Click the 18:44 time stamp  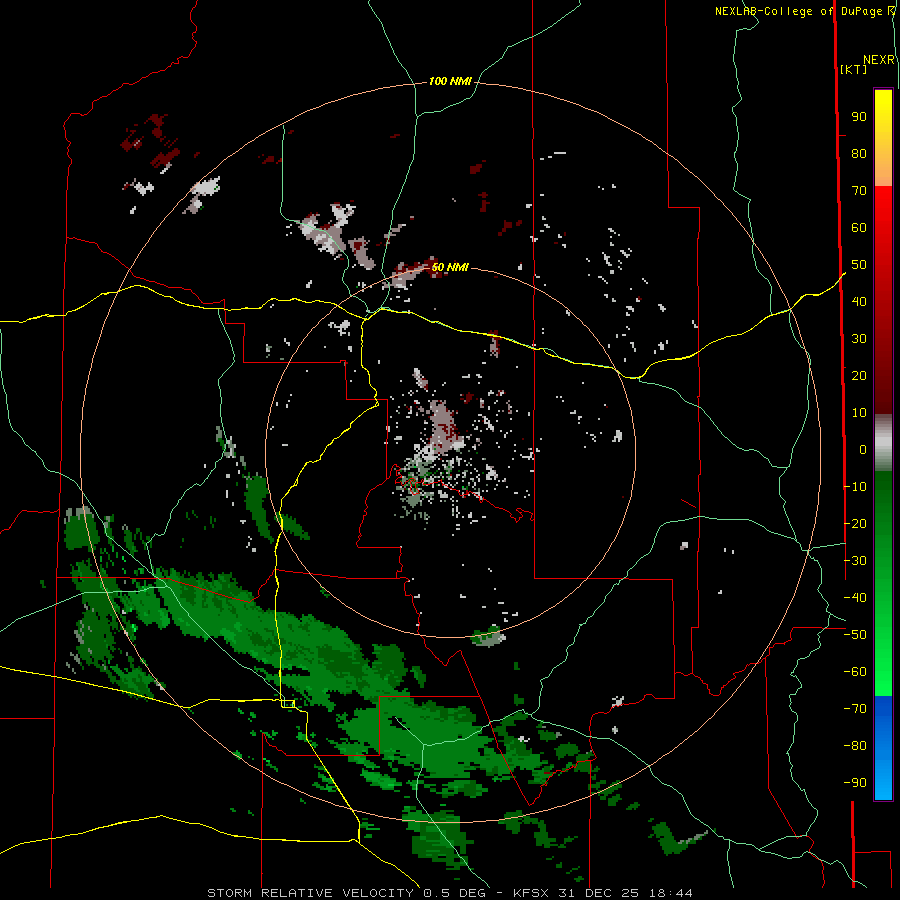[x=670, y=893]
